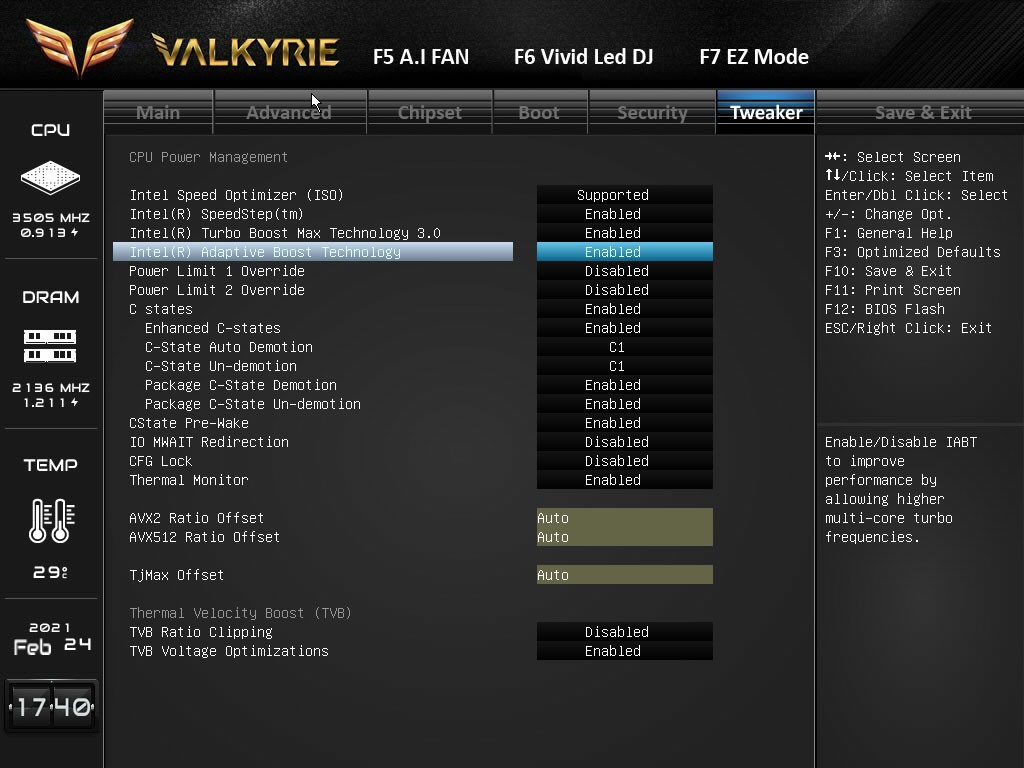Select TVB Voltage Optimizations label
Screen dimensions: 1024x768
[229, 651]
